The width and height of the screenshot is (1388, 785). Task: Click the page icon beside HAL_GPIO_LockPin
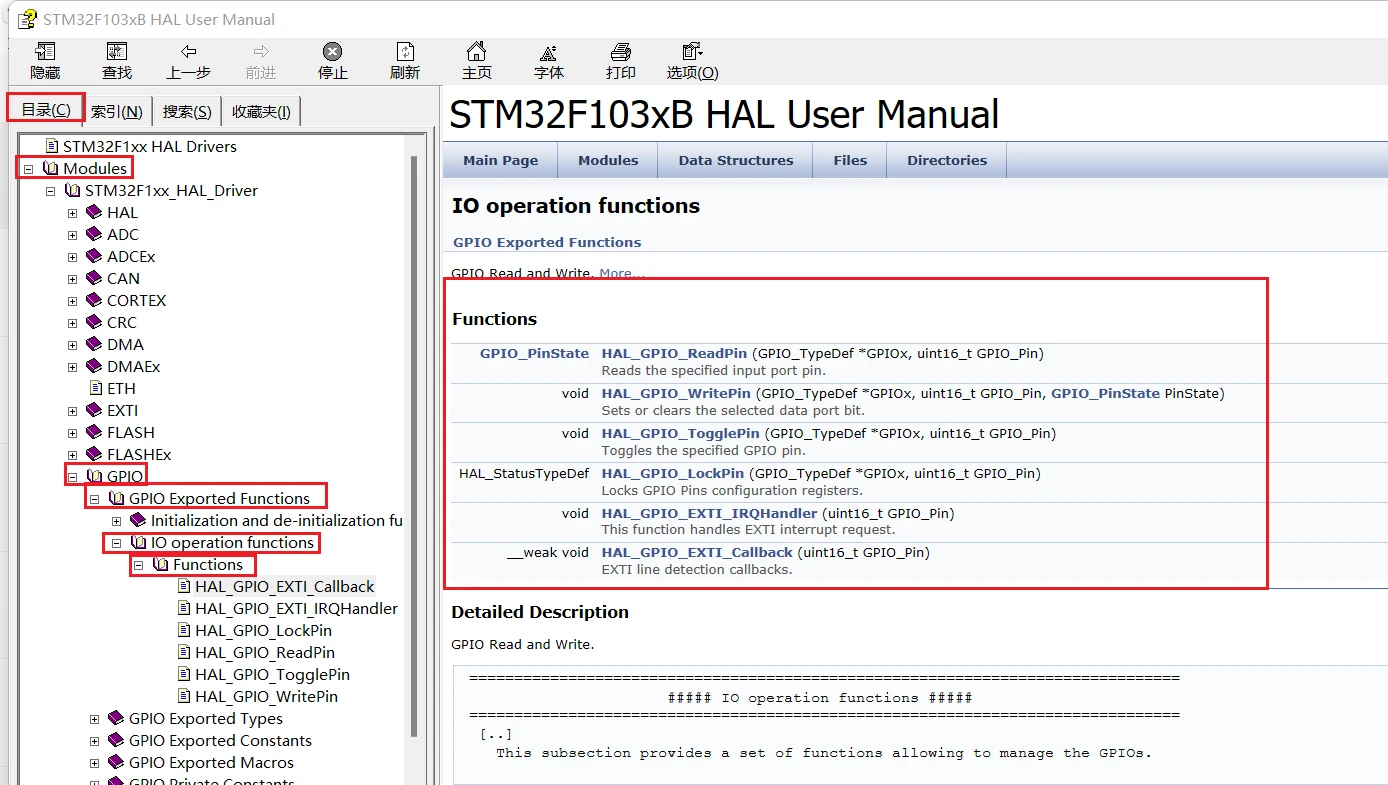tap(184, 630)
